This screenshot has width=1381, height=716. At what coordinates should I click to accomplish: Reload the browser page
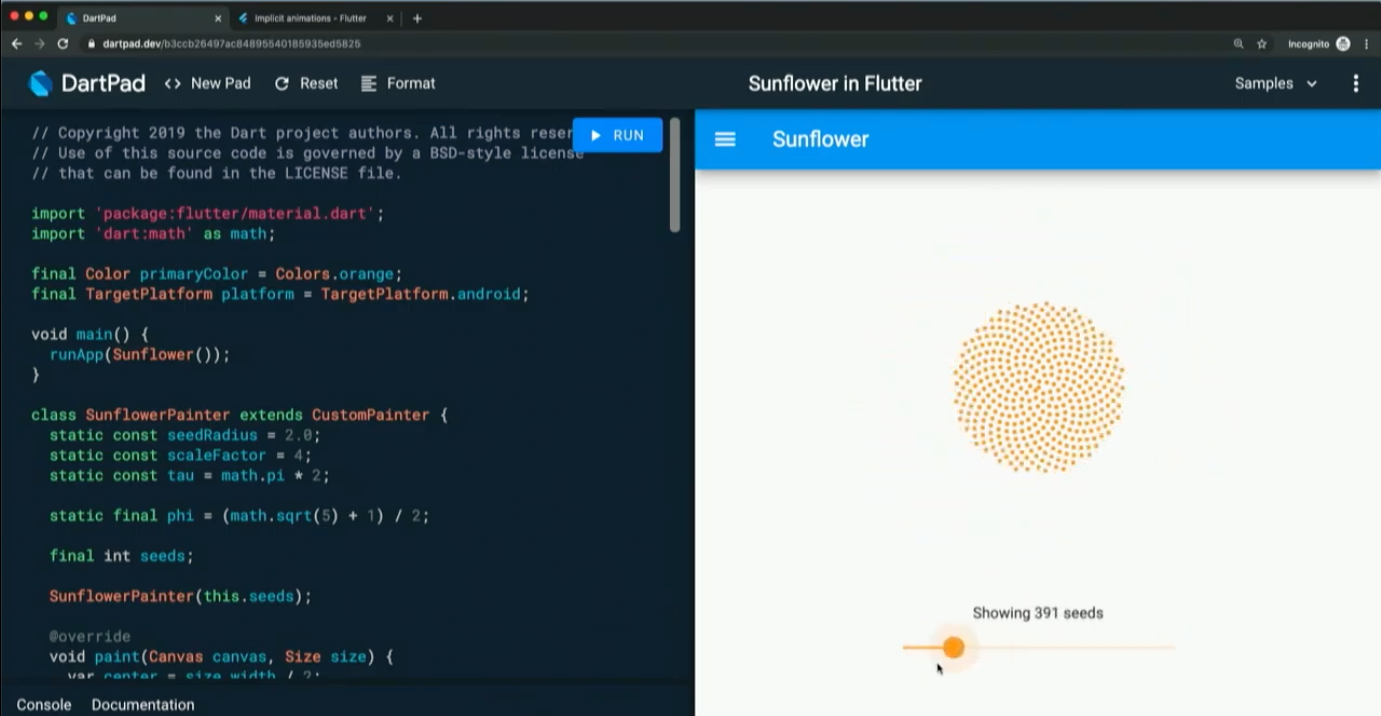[x=63, y=44]
